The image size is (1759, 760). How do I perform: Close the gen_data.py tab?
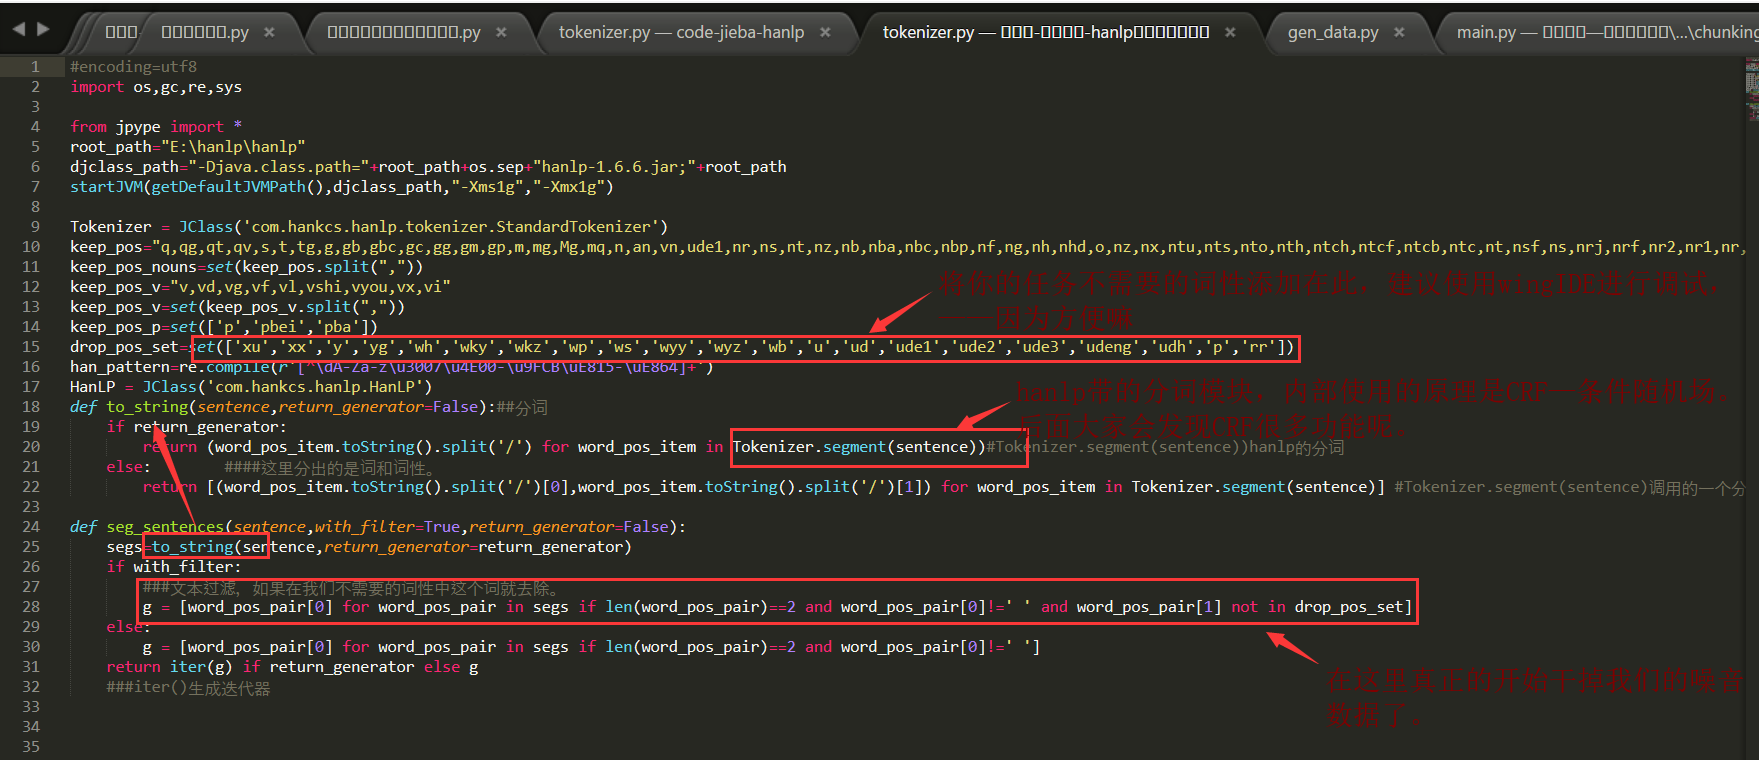click(1399, 32)
